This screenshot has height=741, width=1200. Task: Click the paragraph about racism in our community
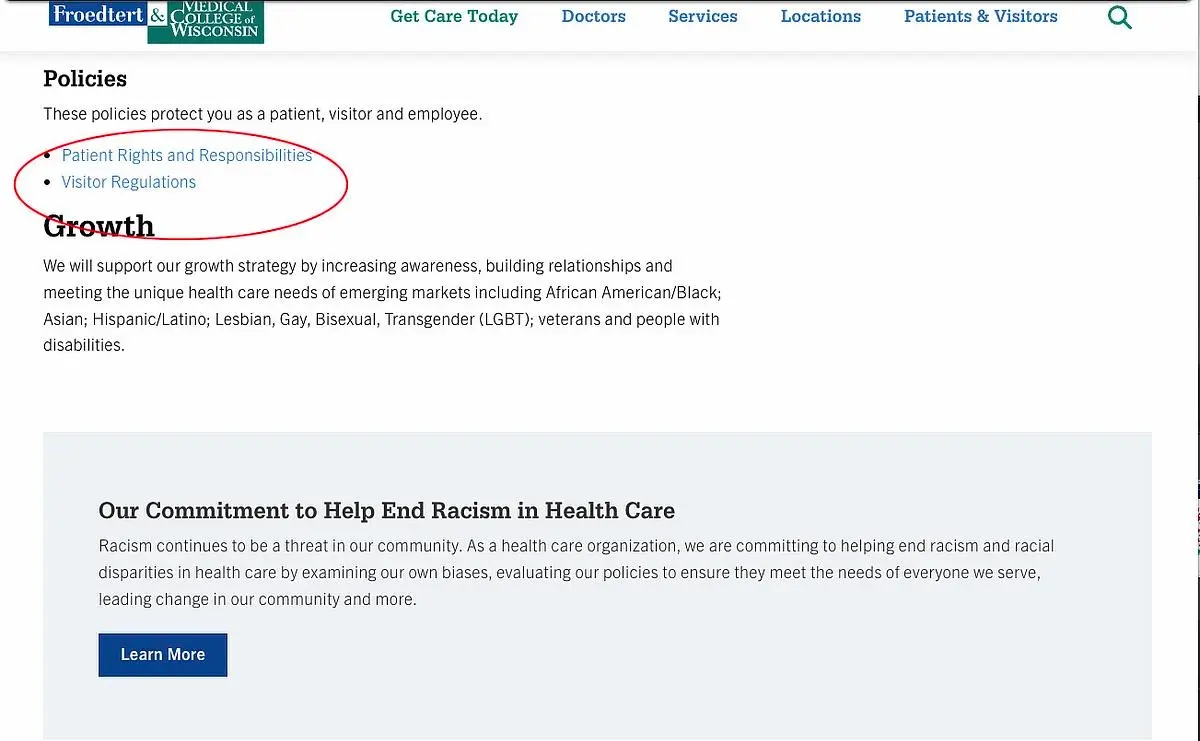(577, 573)
